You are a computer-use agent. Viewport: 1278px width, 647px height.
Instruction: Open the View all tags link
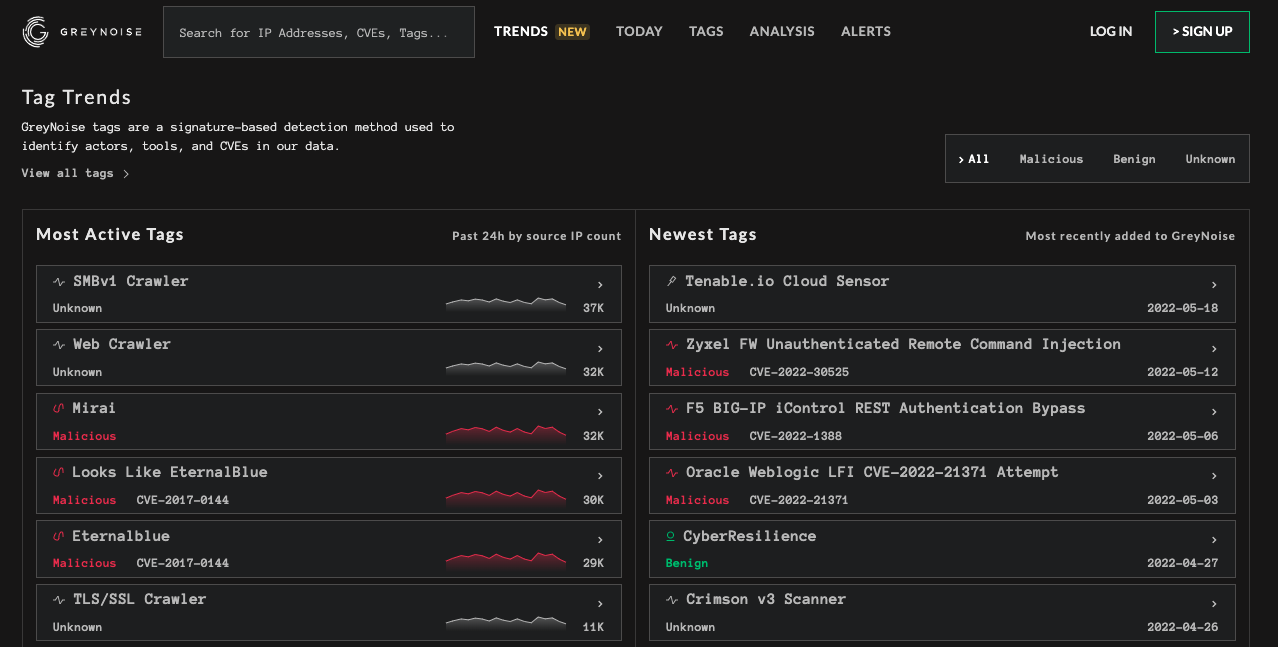click(x=76, y=173)
